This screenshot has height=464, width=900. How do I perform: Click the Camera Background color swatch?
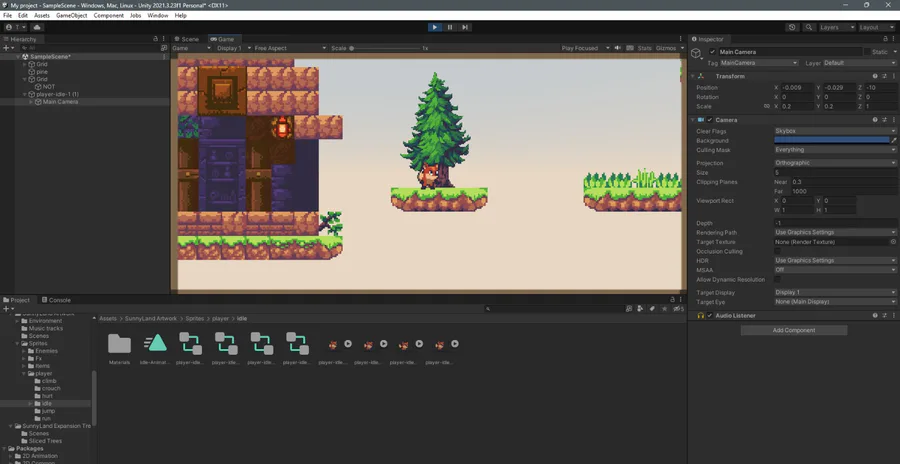(x=832, y=140)
